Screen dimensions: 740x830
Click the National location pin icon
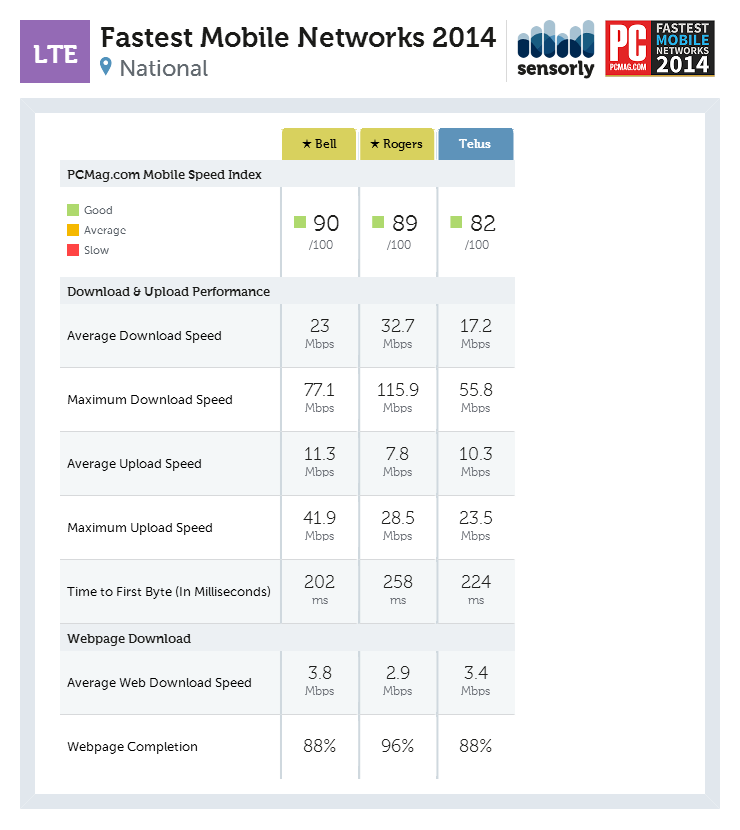[x=106, y=67]
